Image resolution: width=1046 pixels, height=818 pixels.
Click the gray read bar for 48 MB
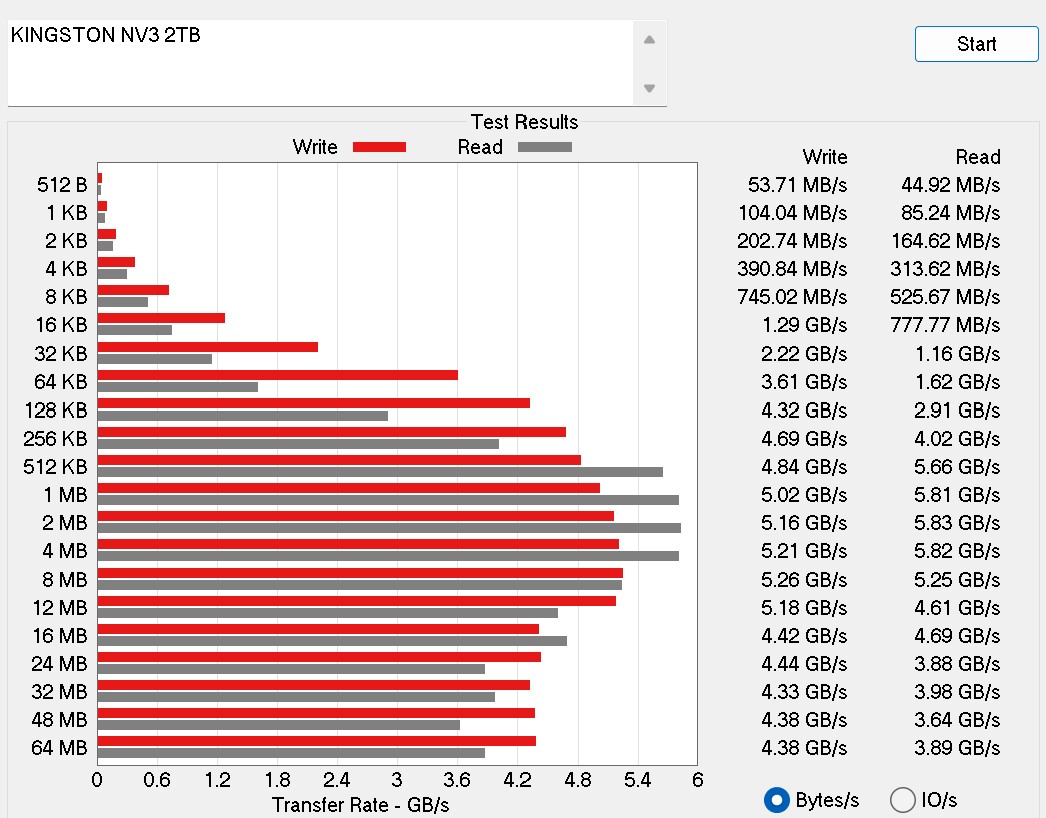point(279,725)
